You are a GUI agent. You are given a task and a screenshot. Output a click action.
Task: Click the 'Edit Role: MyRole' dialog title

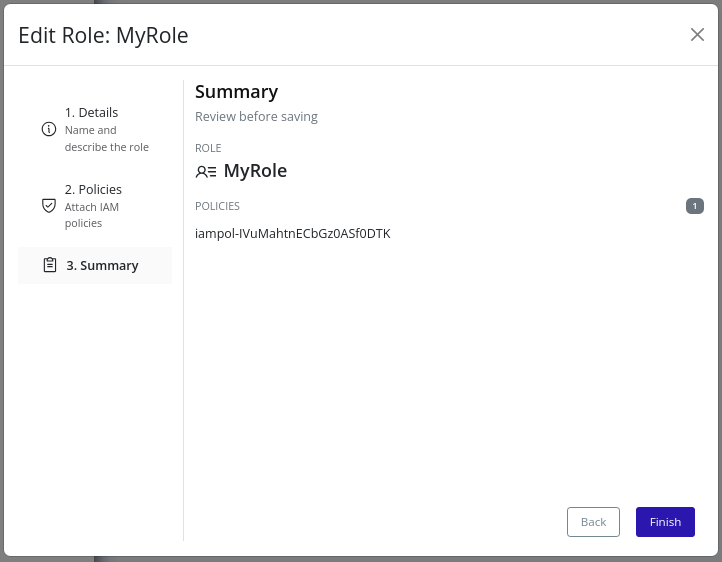tap(103, 36)
